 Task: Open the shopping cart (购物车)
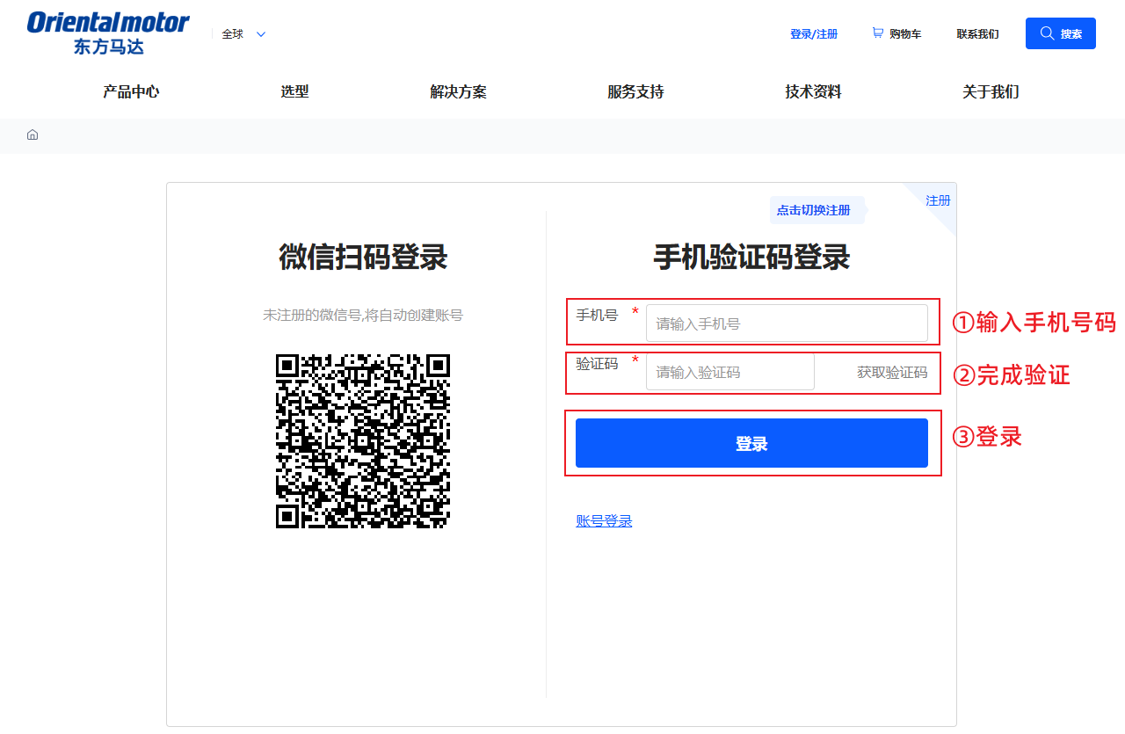[898, 33]
